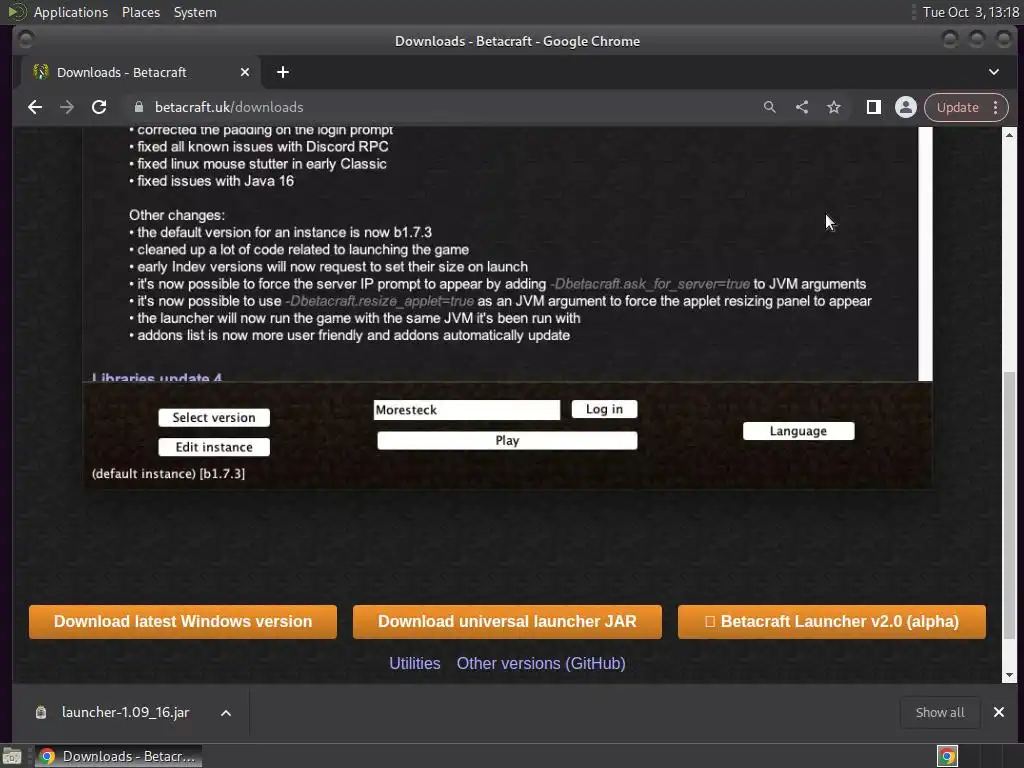Click the Log in button
Image resolution: width=1024 pixels, height=768 pixels.
click(604, 409)
